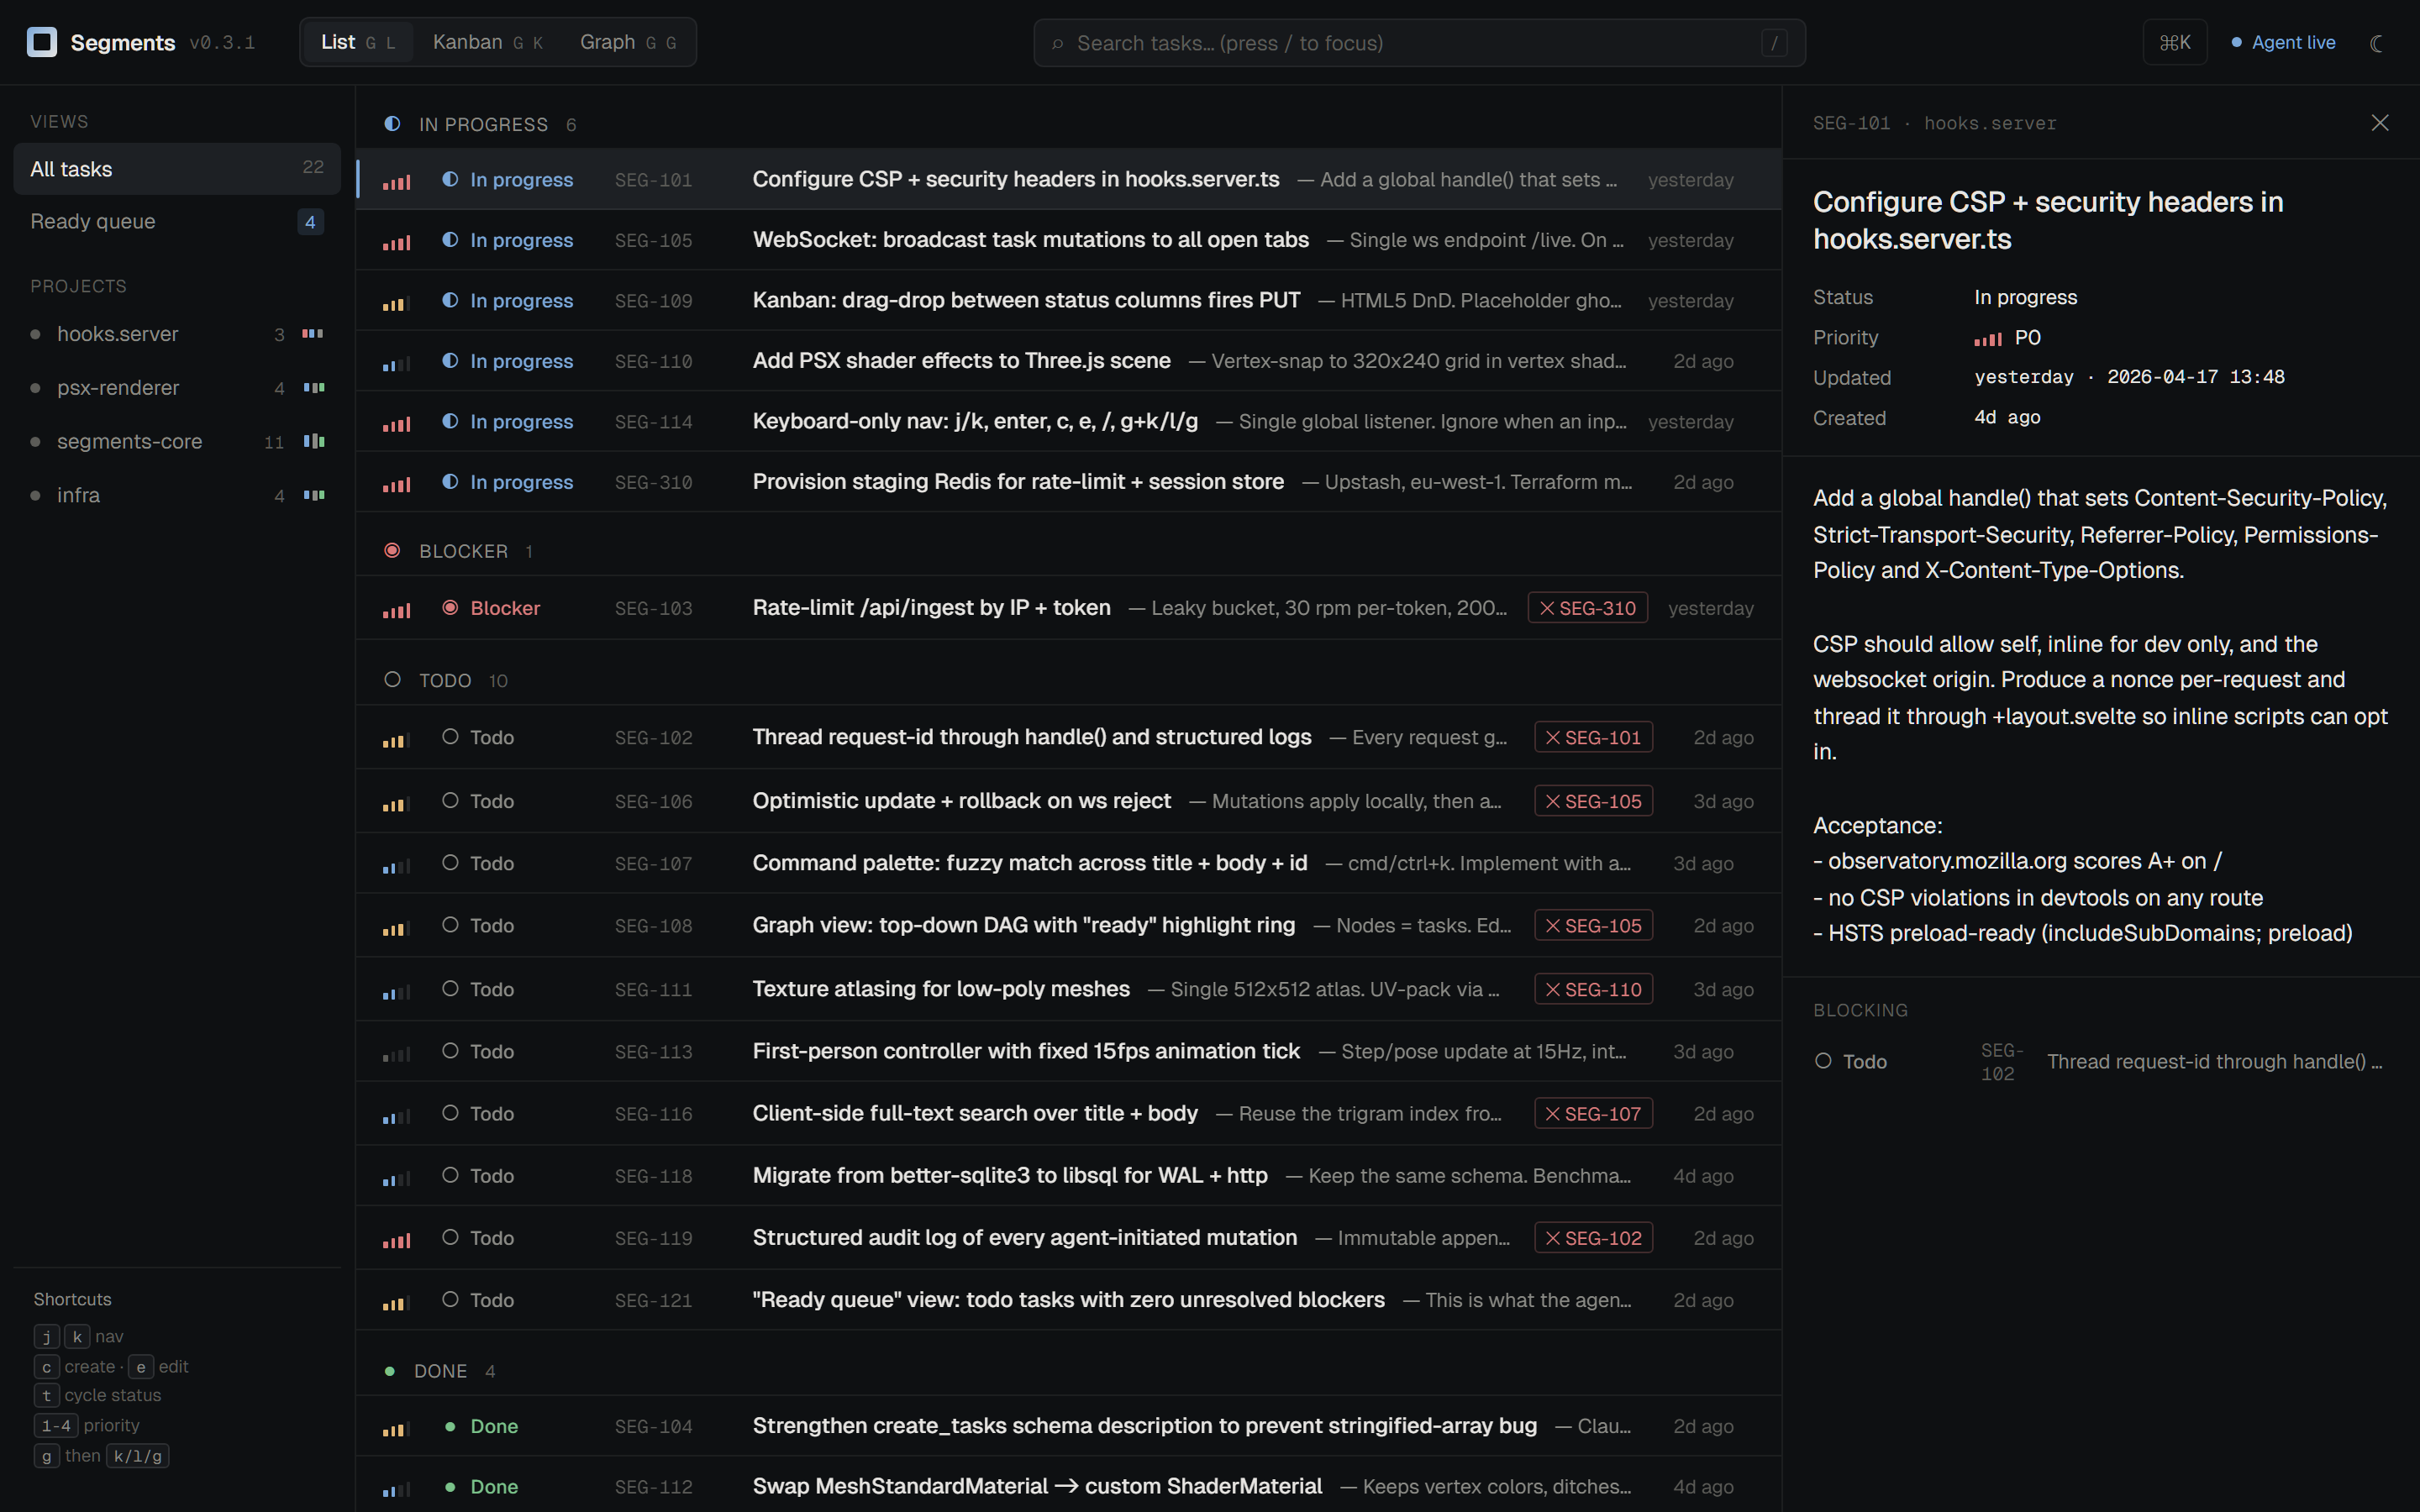Image resolution: width=2420 pixels, height=1512 pixels.
Task: Click SEG-110 blocker tag on SEG-111 row
Action: (1593, 989)
